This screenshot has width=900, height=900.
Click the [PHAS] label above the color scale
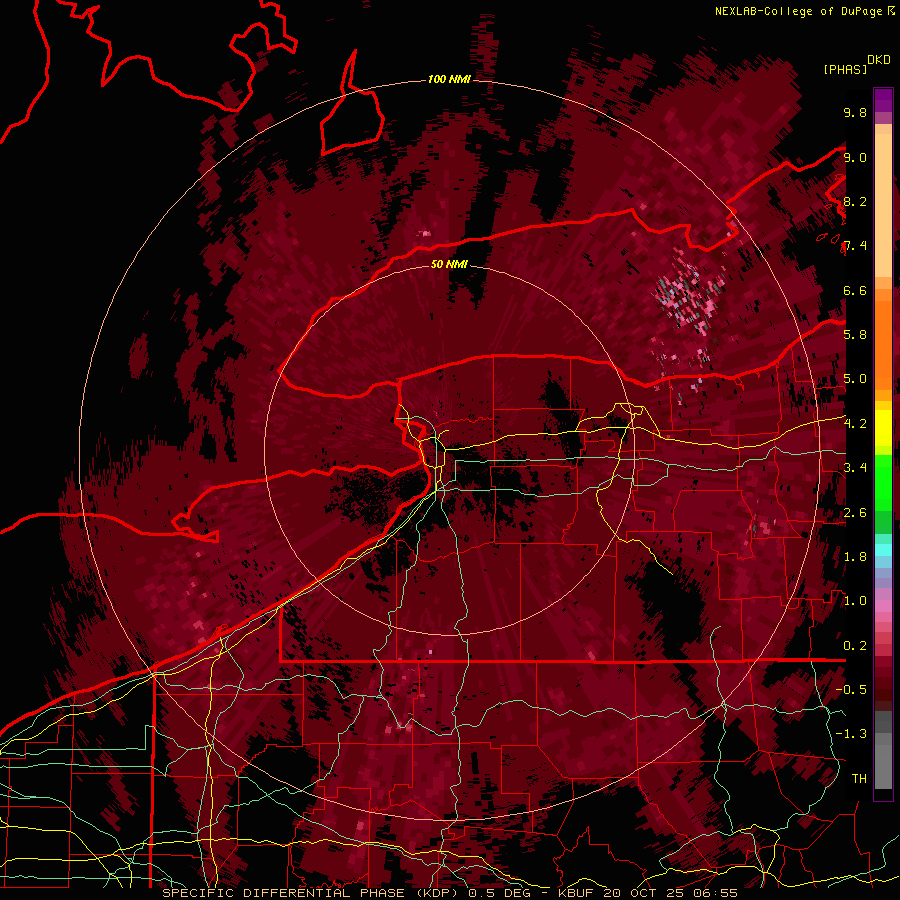click(x=845, y=69)
